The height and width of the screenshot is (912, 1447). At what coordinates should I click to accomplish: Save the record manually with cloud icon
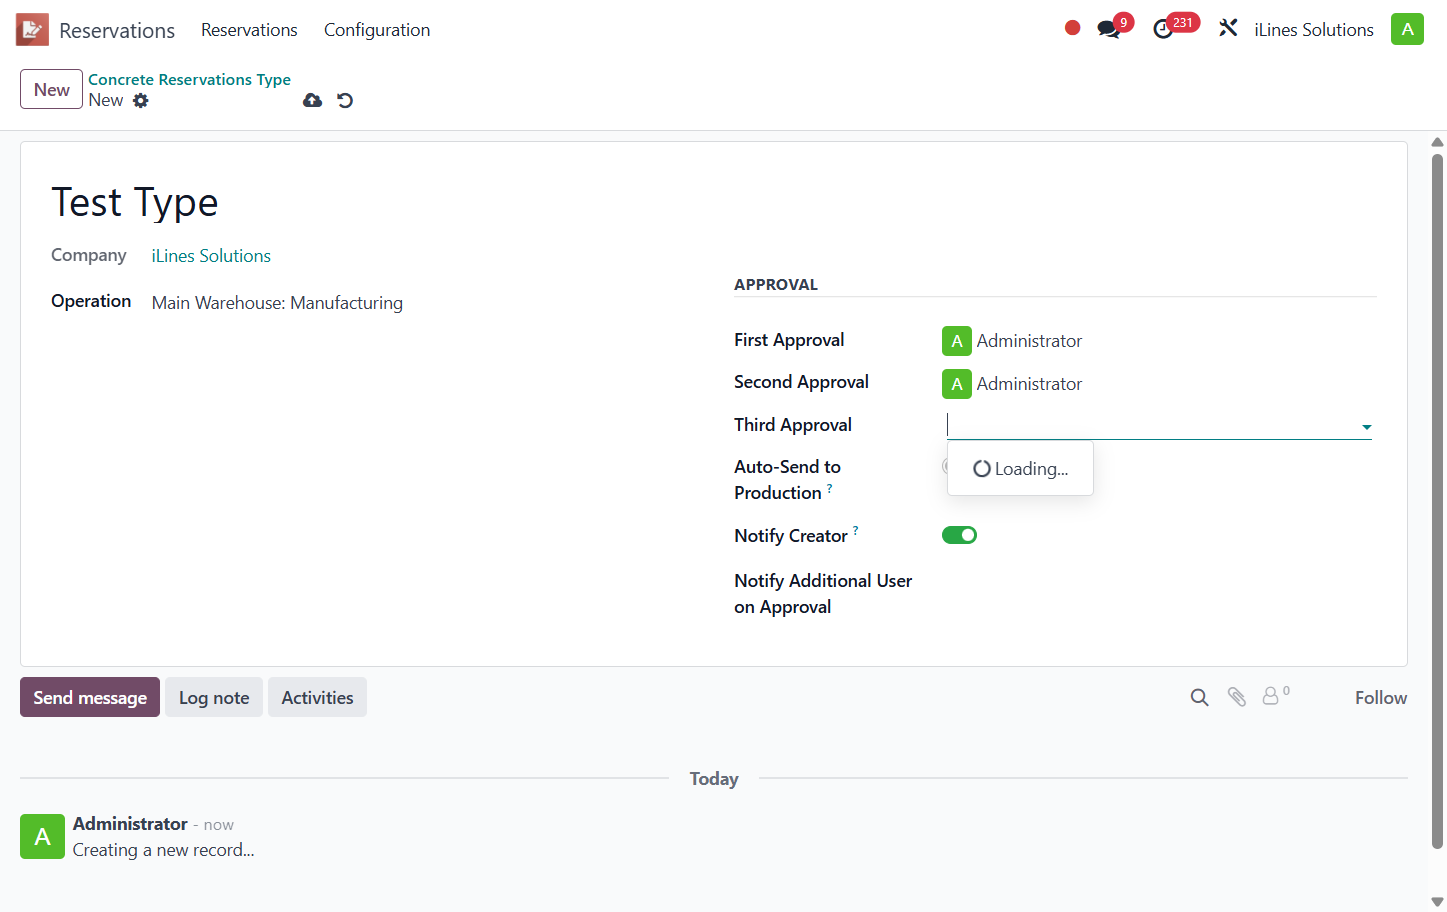313,100
